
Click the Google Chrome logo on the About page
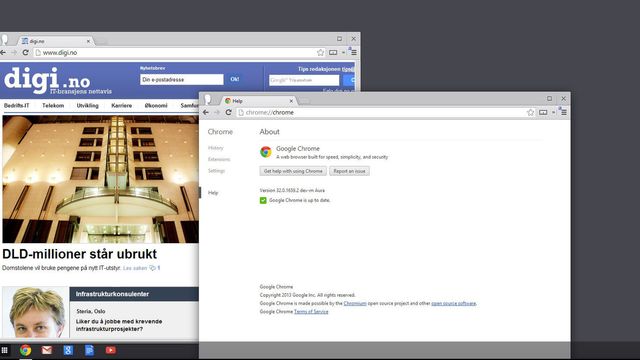coord(266,152)
